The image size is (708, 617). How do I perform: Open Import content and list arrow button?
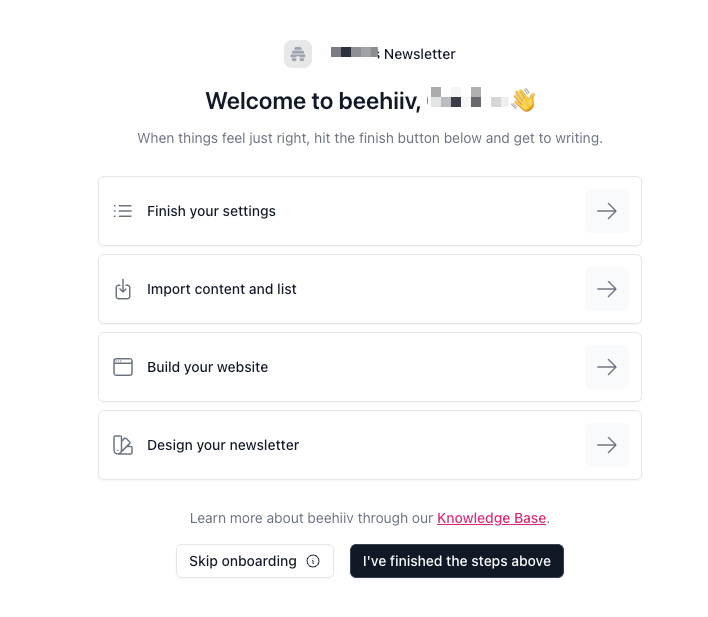606,289
